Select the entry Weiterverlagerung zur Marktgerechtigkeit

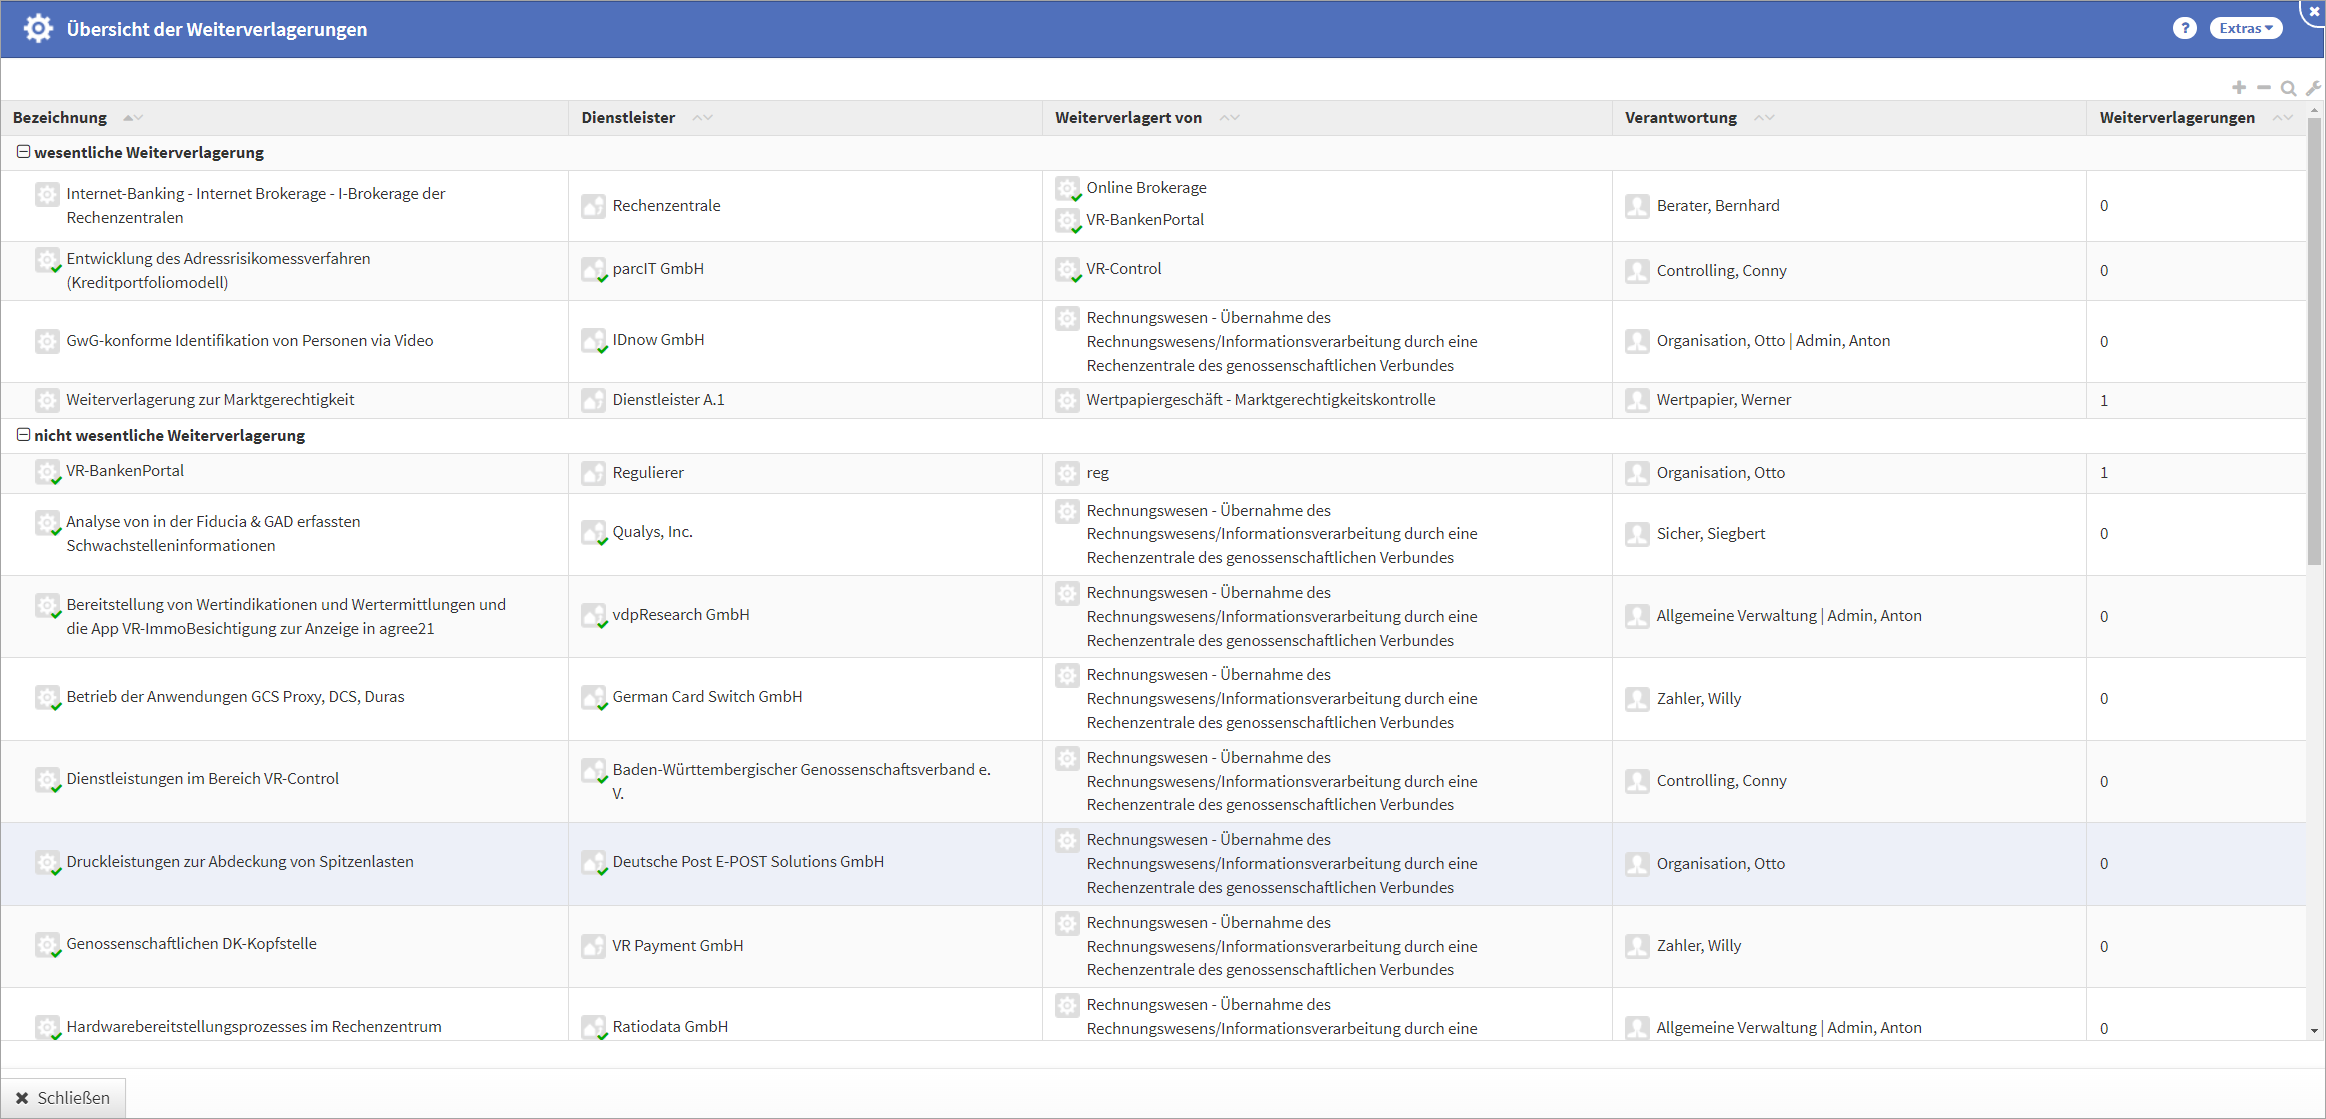210,399
